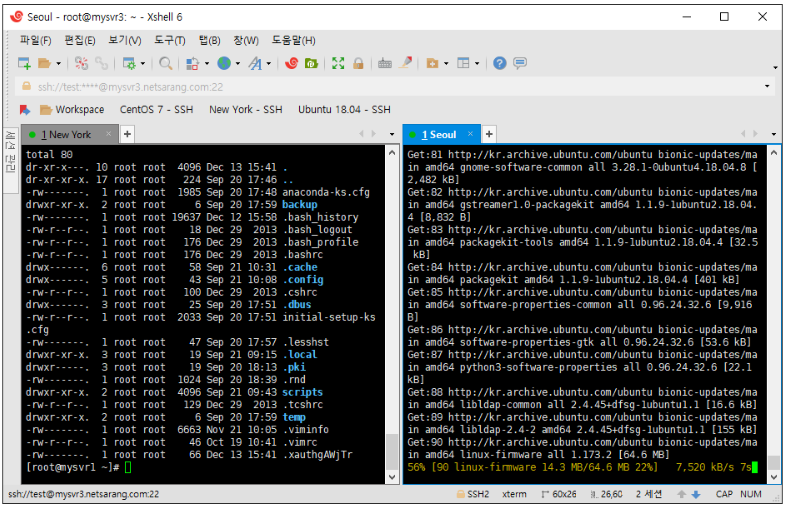Screen dimensions: 788x512
Task: Click the blue download arrow in status bar
Action: click(x=696, y=495)
